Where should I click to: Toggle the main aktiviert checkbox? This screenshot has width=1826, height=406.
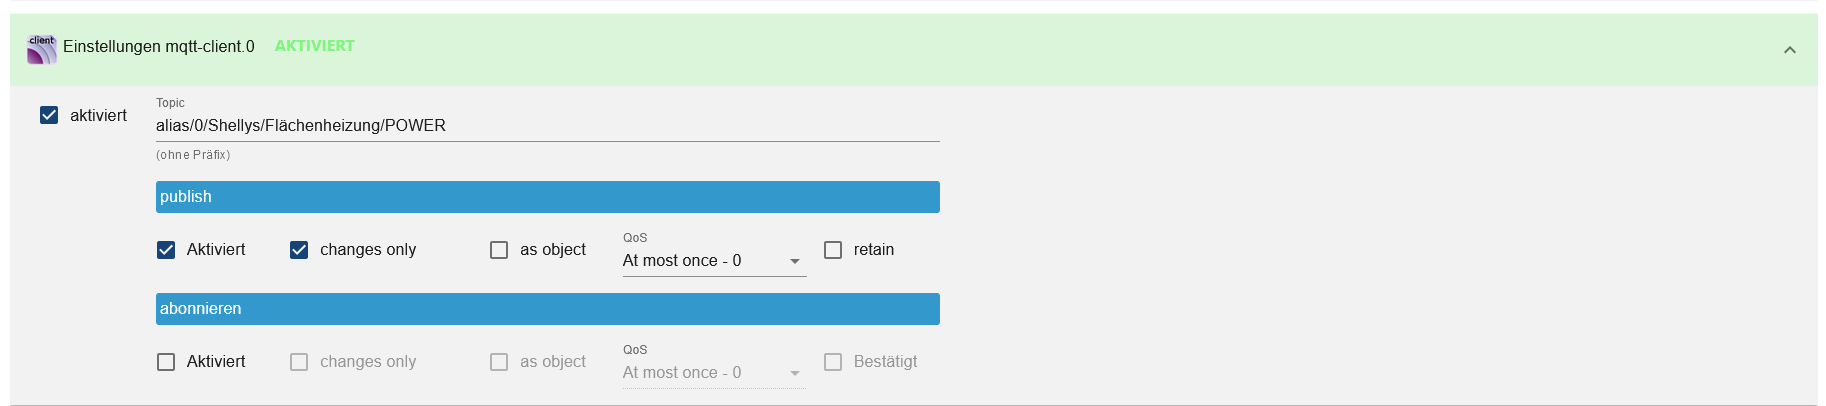pos(49,115)
